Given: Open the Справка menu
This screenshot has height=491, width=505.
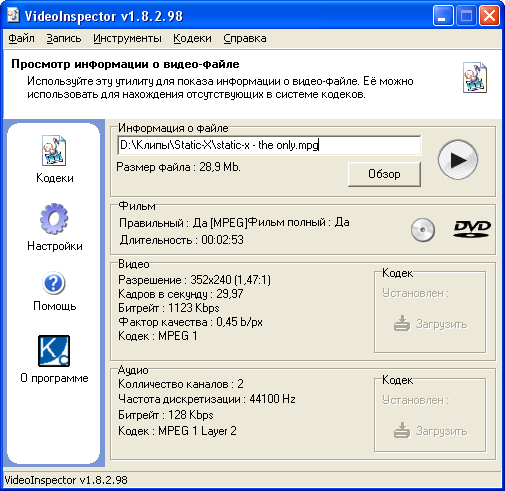Looking at the screenshot, I should click(x=245, y=38).
